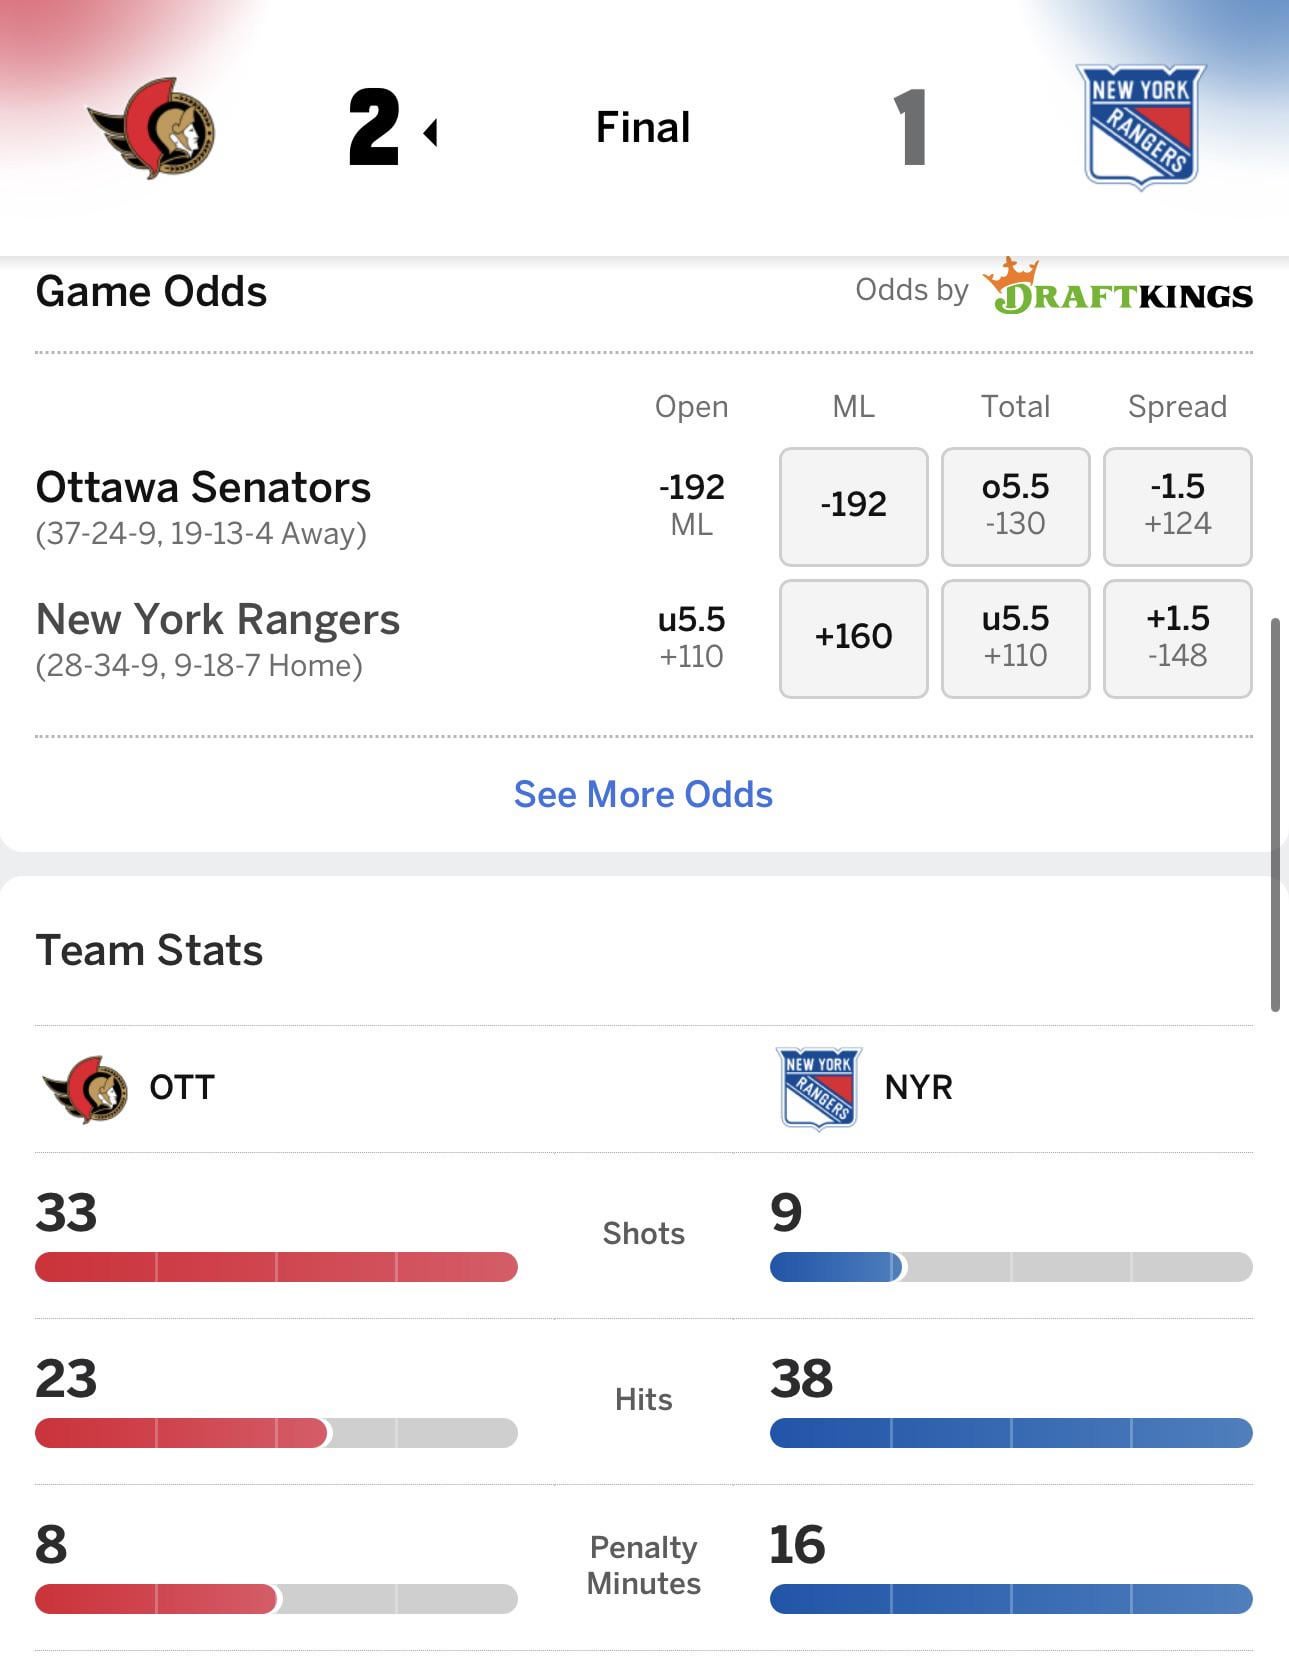Click the New York Rangers team name
Viewport: 1289px width, 1679px height.
click(217, 620)
